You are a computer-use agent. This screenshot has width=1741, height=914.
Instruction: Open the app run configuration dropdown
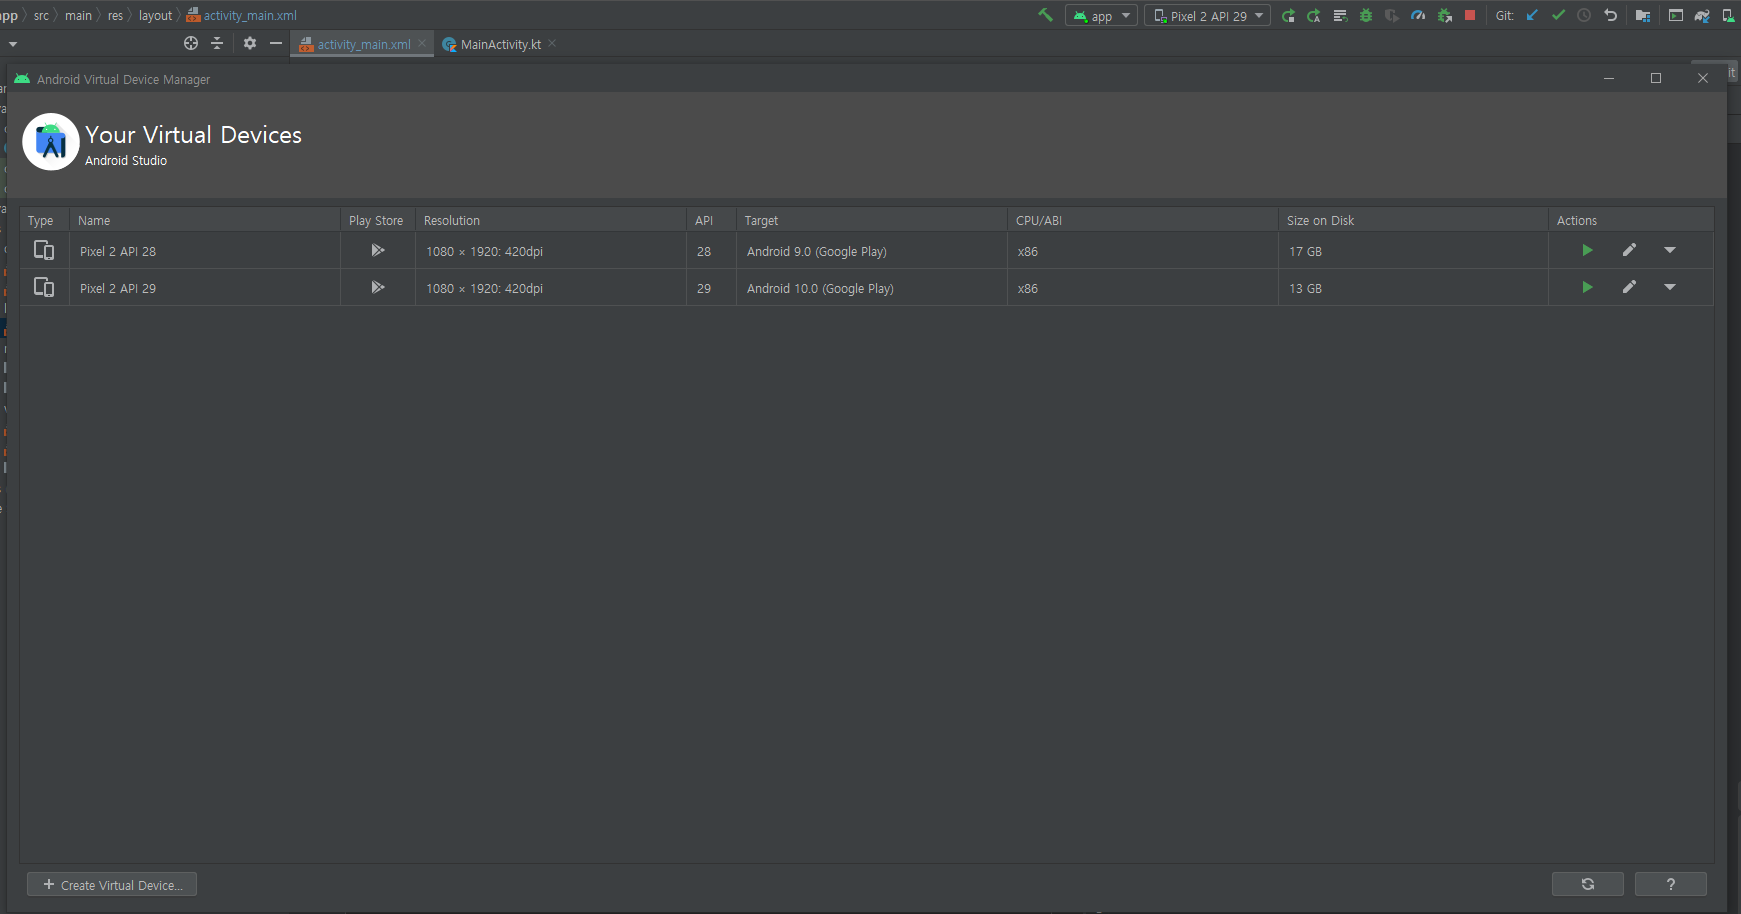(x=1101, y=16)
